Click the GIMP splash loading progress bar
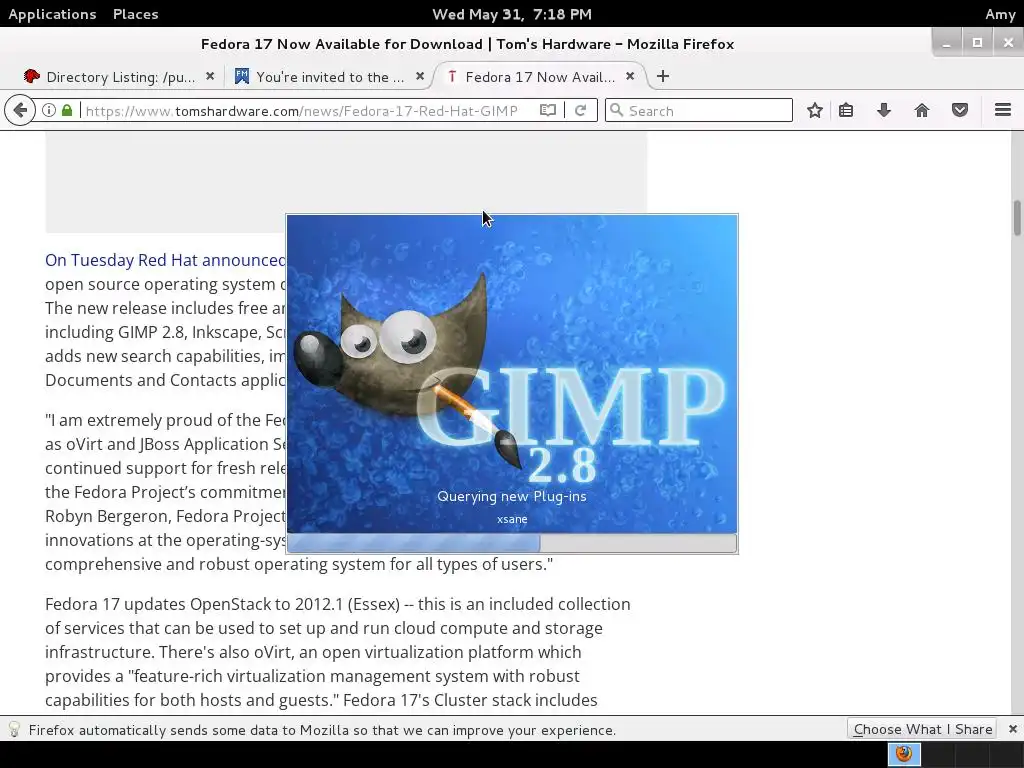 [512, 543]
